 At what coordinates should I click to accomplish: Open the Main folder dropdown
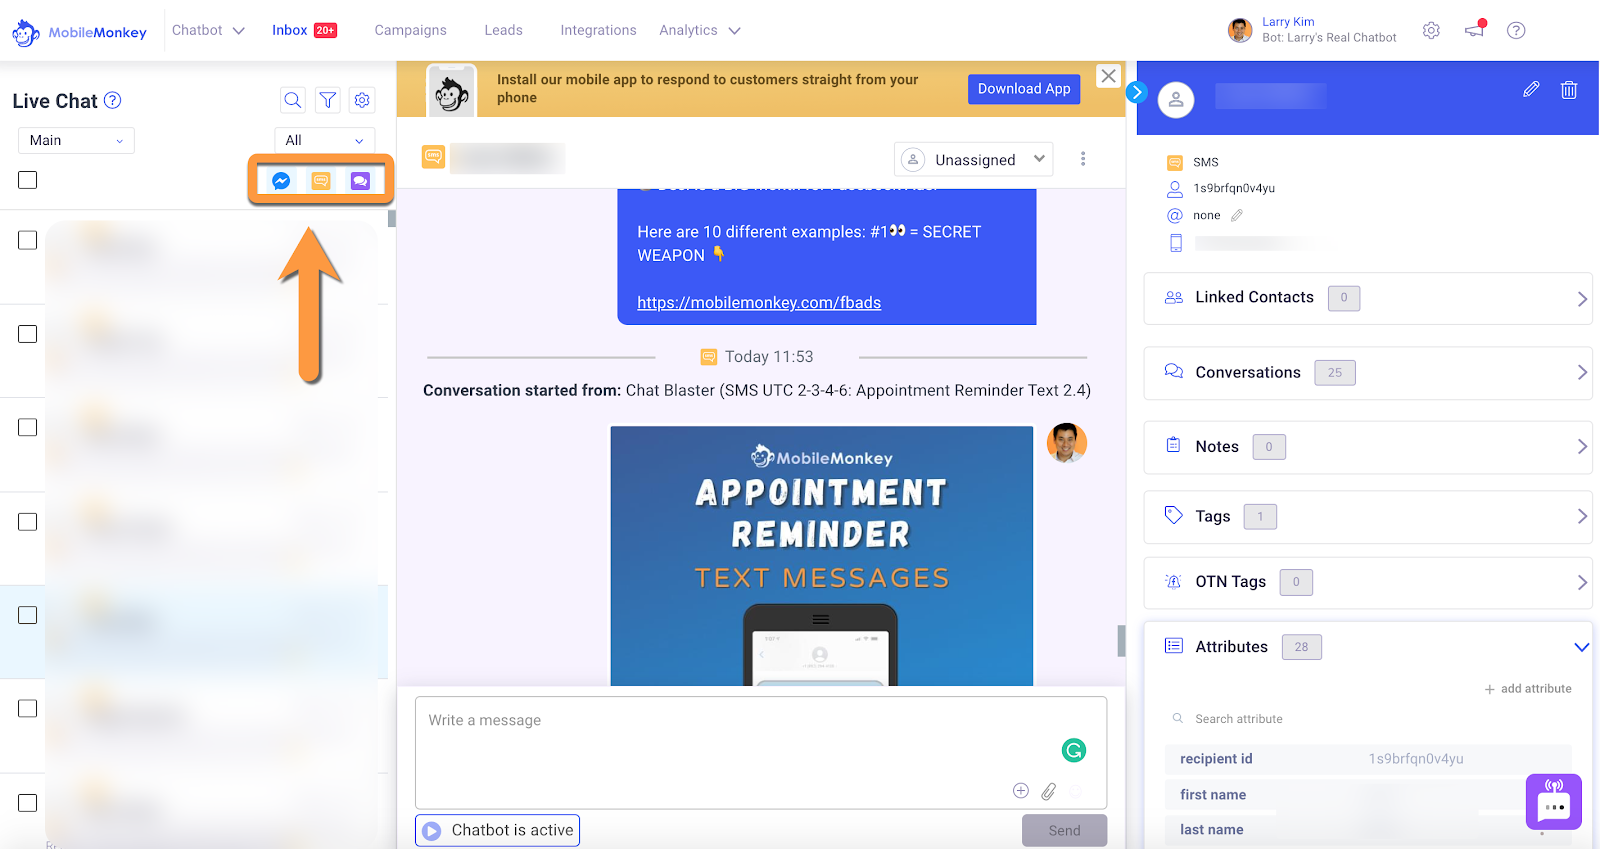(76, 140)
